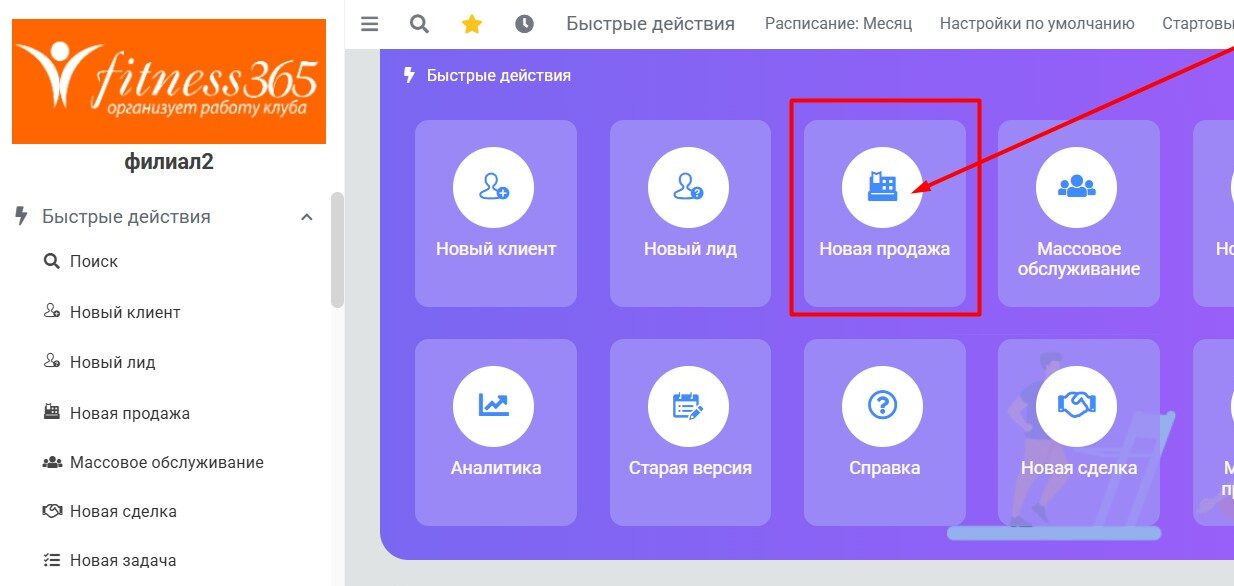This screenshot has height=586, width=1234.
Task: Open 'Новый клиент' in the sidebar
Action: click(125, 312)
